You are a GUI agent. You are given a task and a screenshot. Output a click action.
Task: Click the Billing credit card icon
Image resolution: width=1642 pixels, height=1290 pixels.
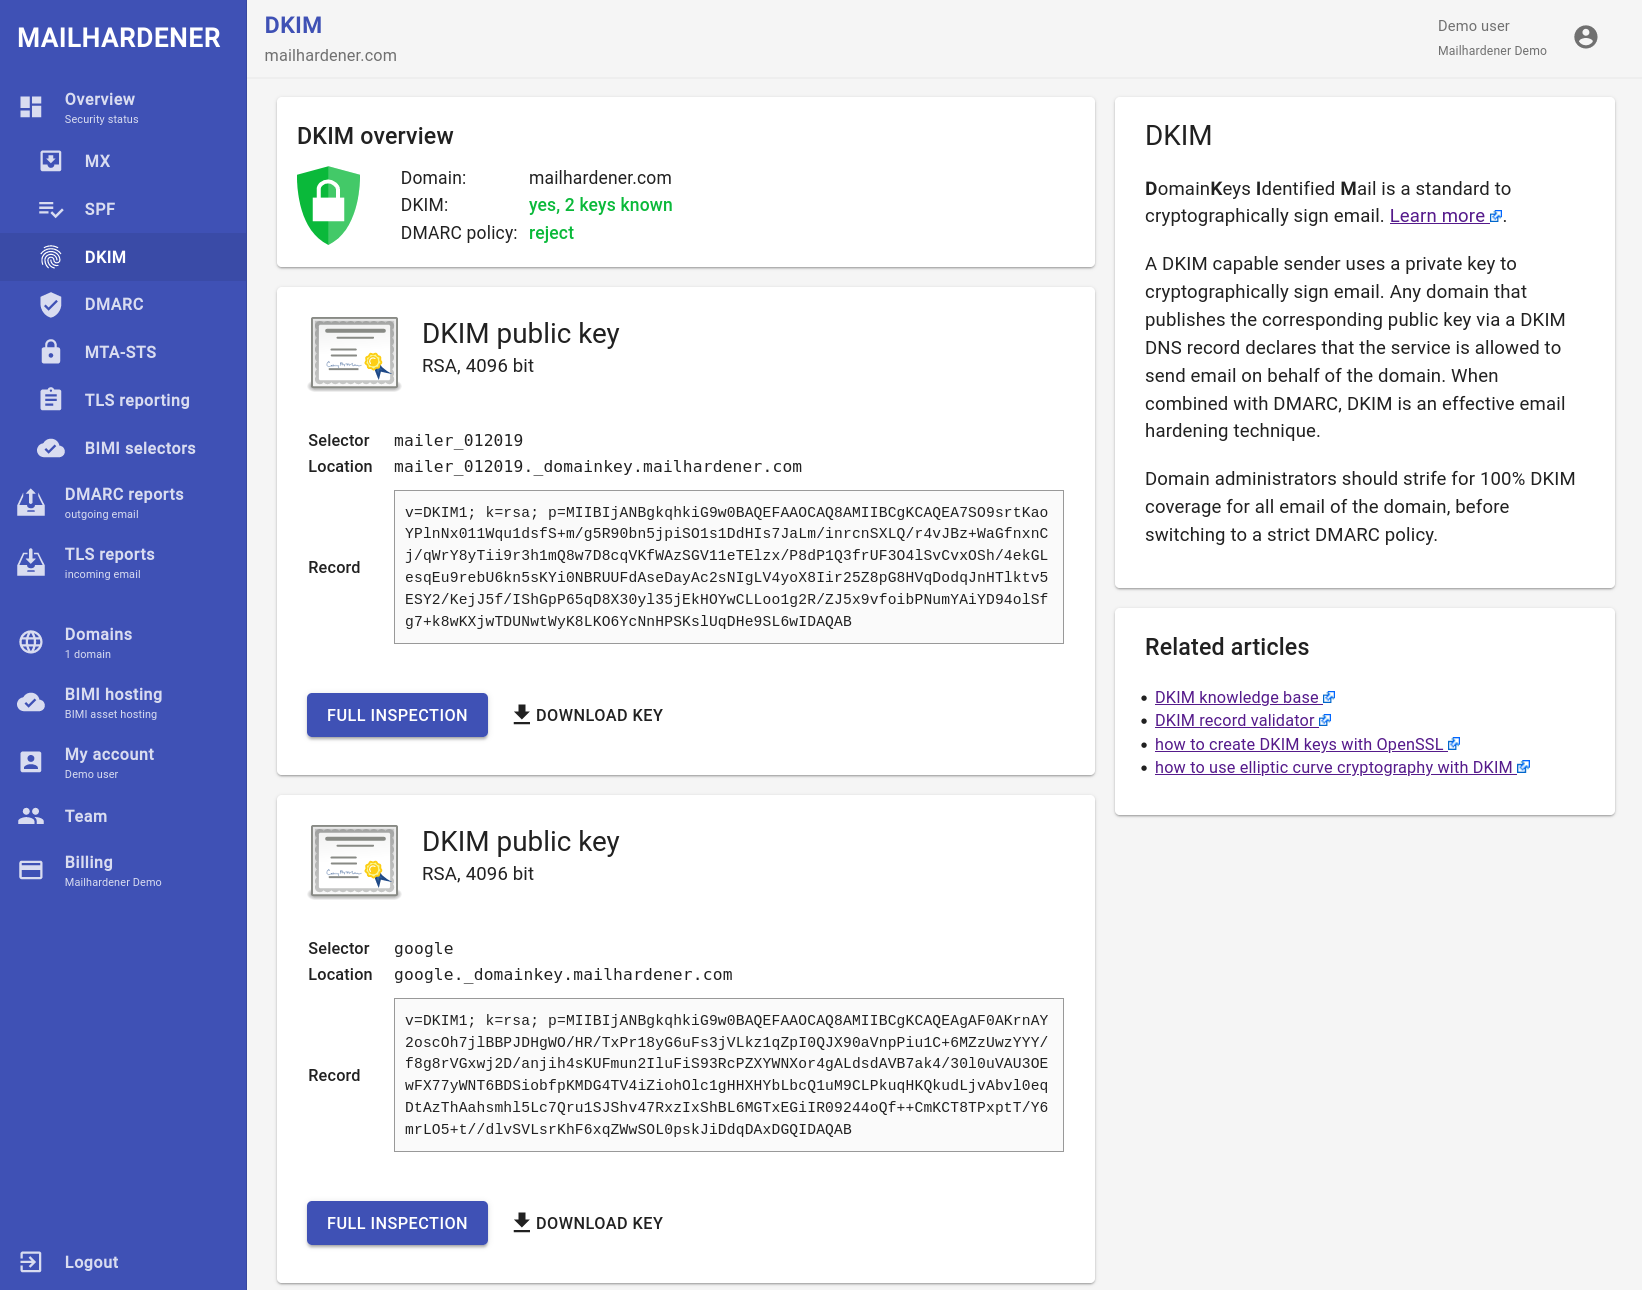pyautogui.click(x=31, y=870)
